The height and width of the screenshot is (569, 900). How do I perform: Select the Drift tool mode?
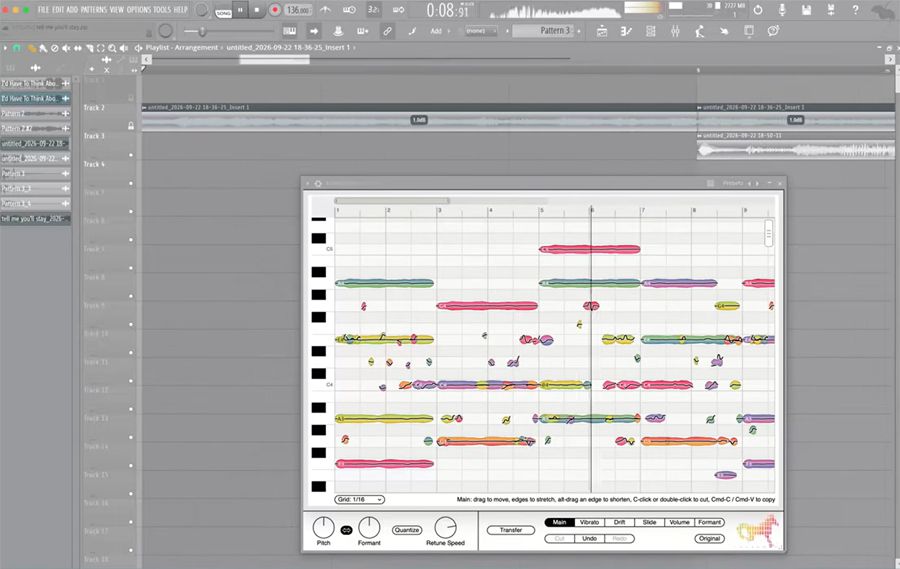tap(619, 522)
